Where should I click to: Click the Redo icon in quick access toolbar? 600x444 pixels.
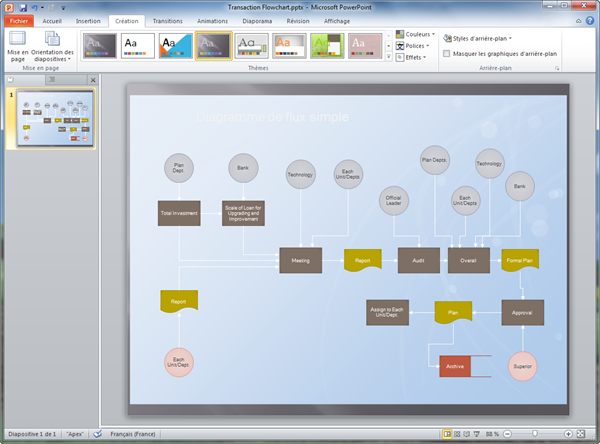click(x=52, y=7)
